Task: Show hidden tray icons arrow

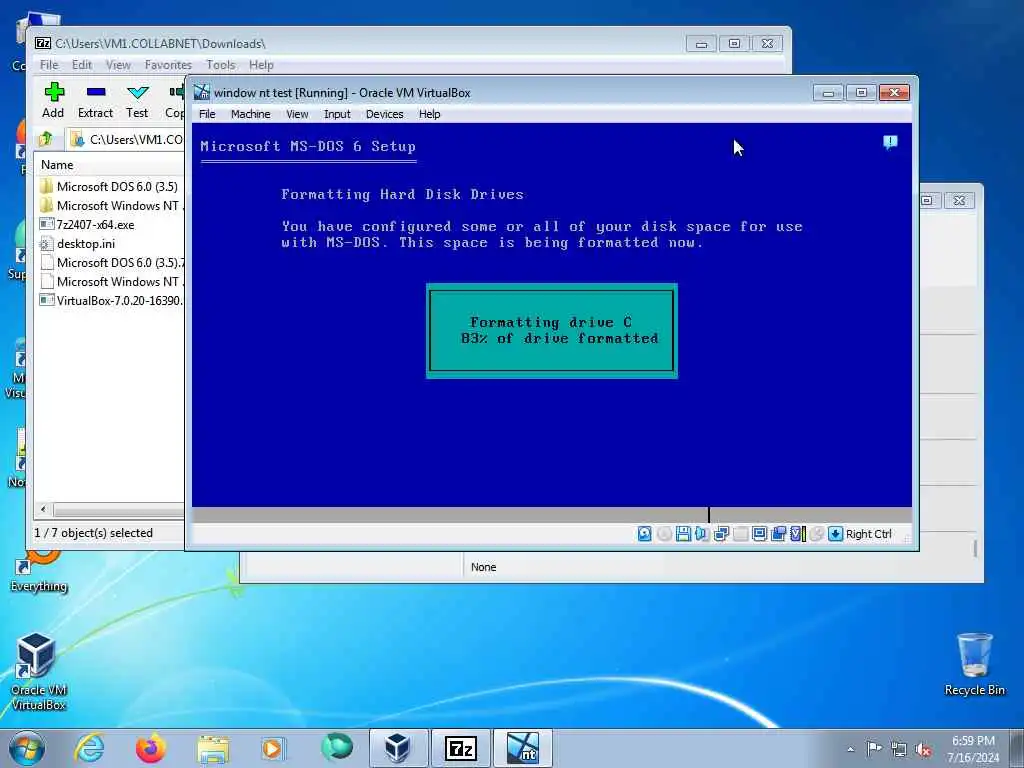Action: 850,750
